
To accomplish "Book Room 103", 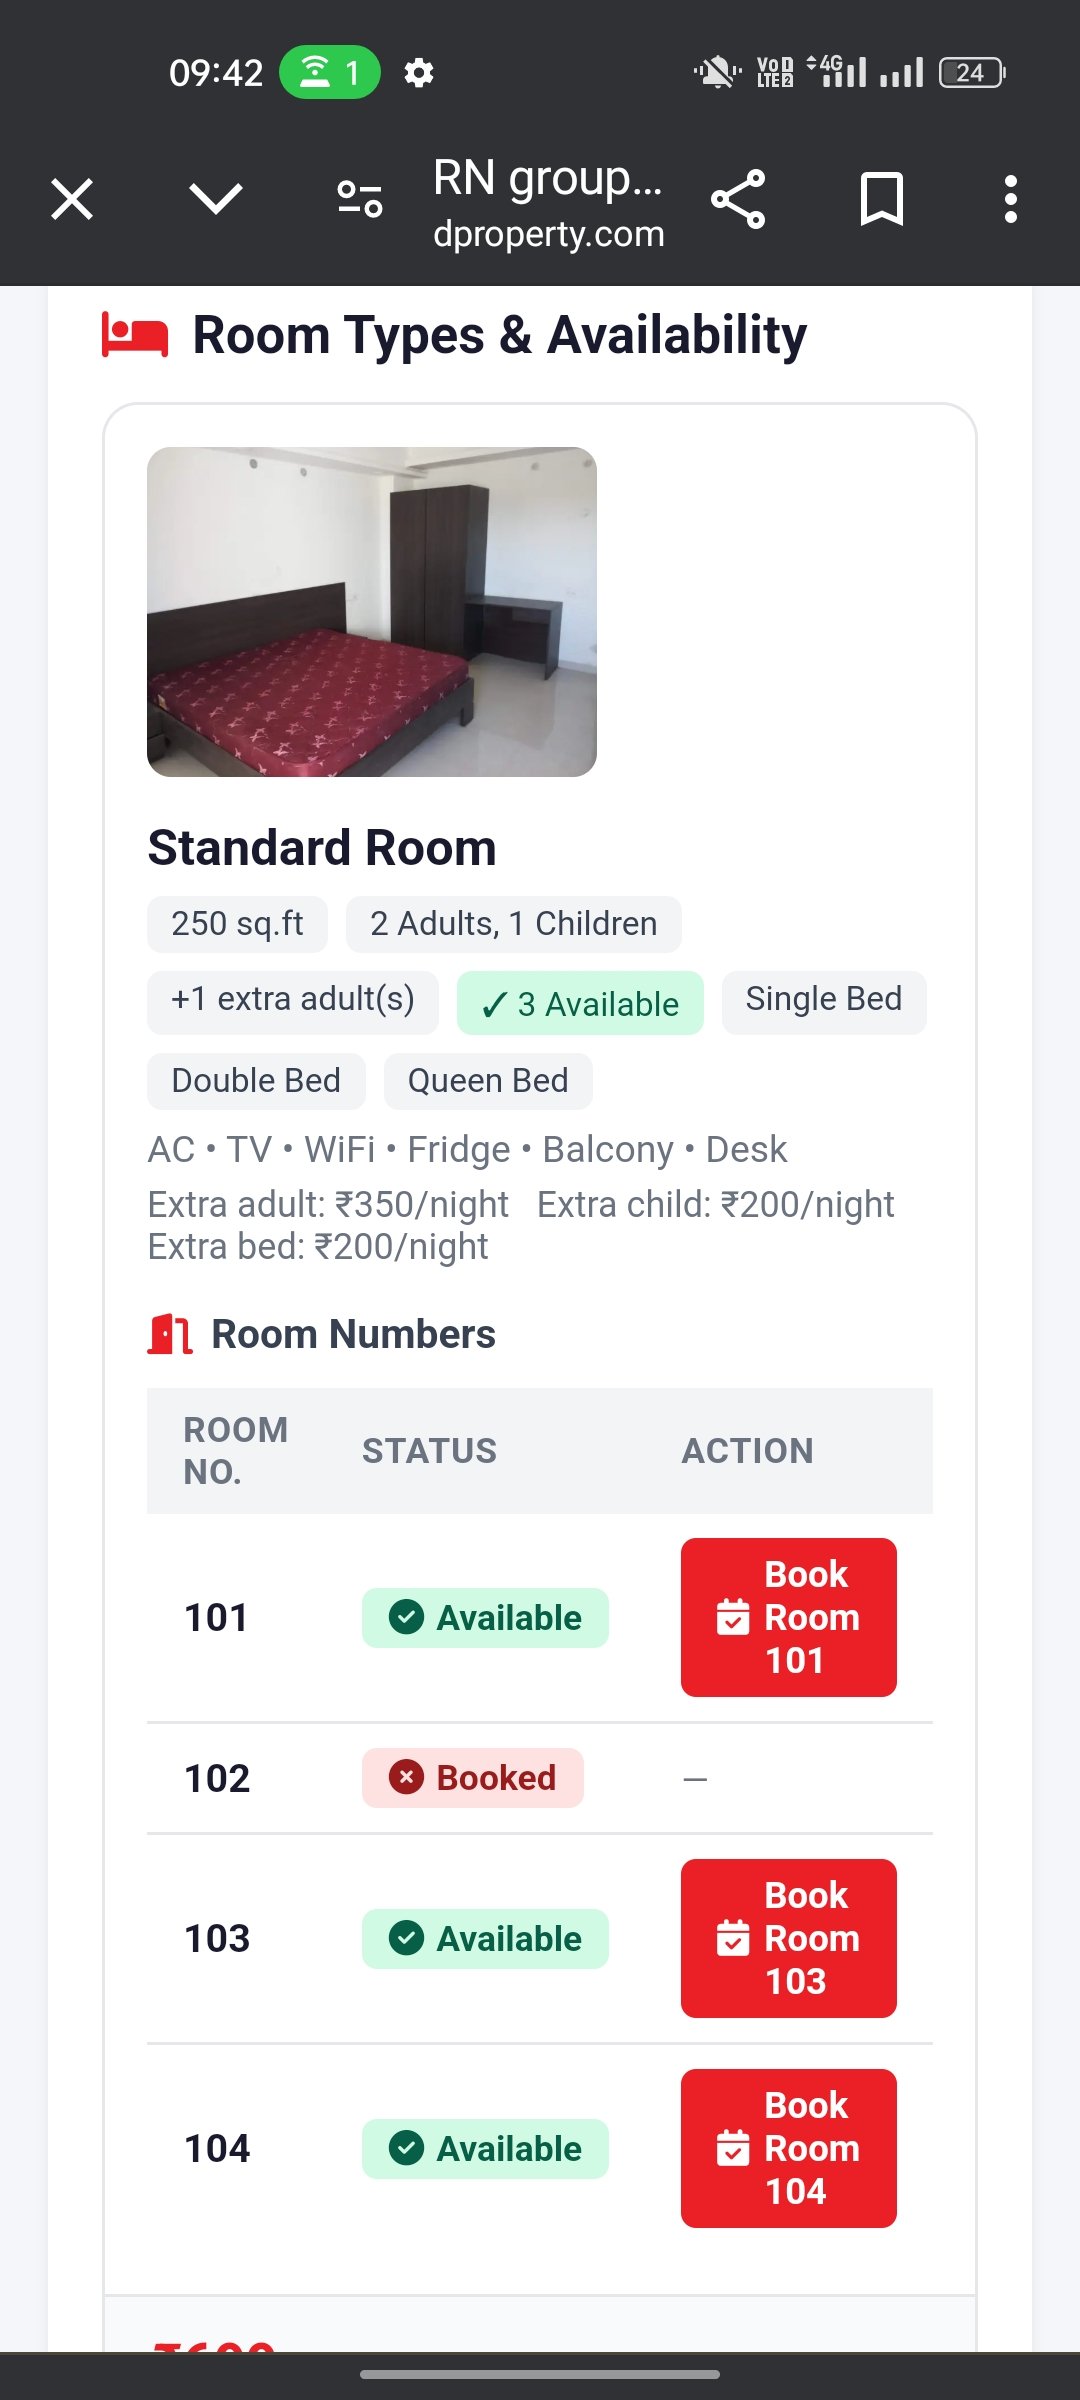I will pyautogui.click(x=789, y=1938).
